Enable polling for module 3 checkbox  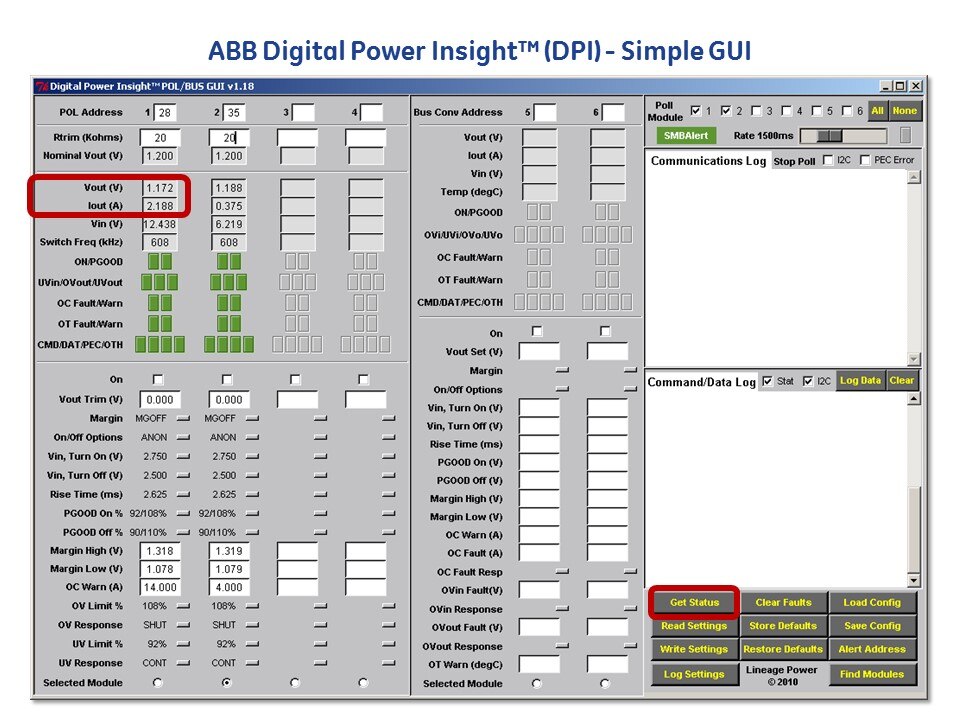[x=756, y=111]
